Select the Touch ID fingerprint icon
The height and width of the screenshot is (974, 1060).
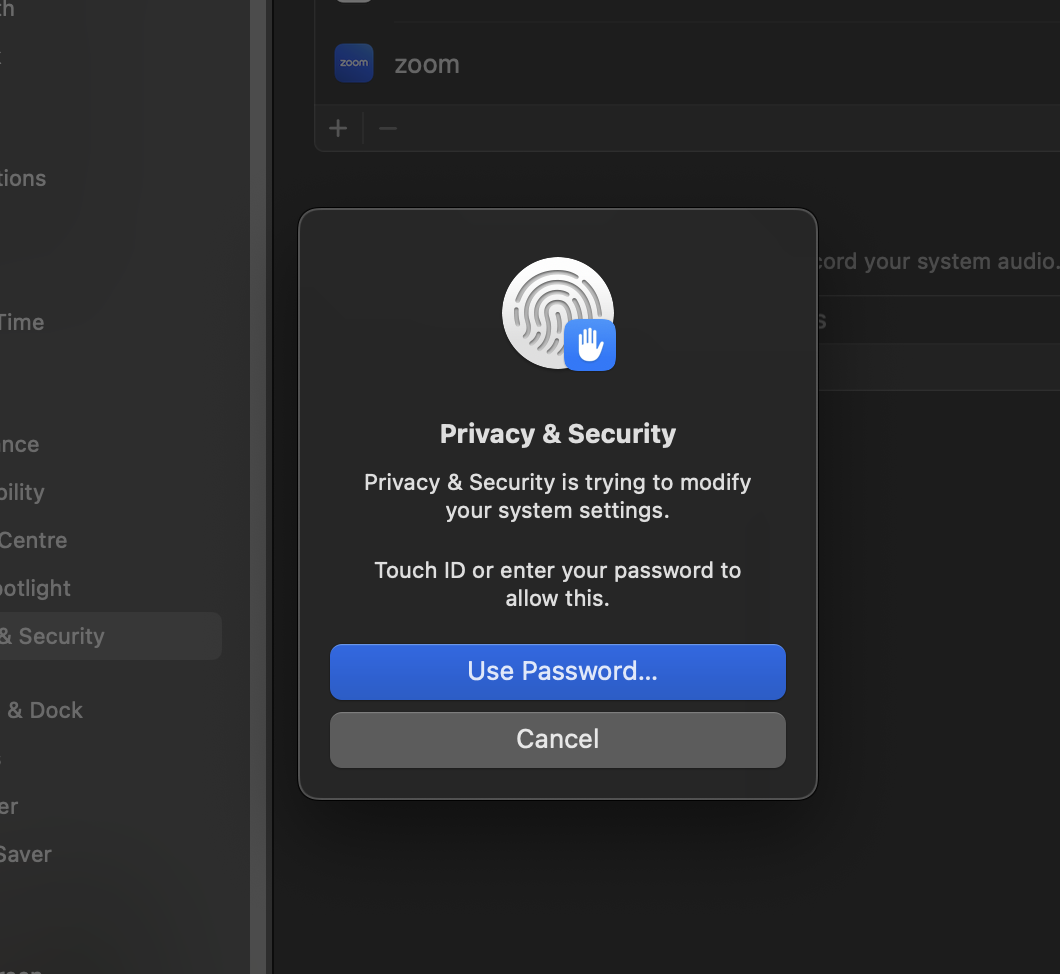pos(557,312)
